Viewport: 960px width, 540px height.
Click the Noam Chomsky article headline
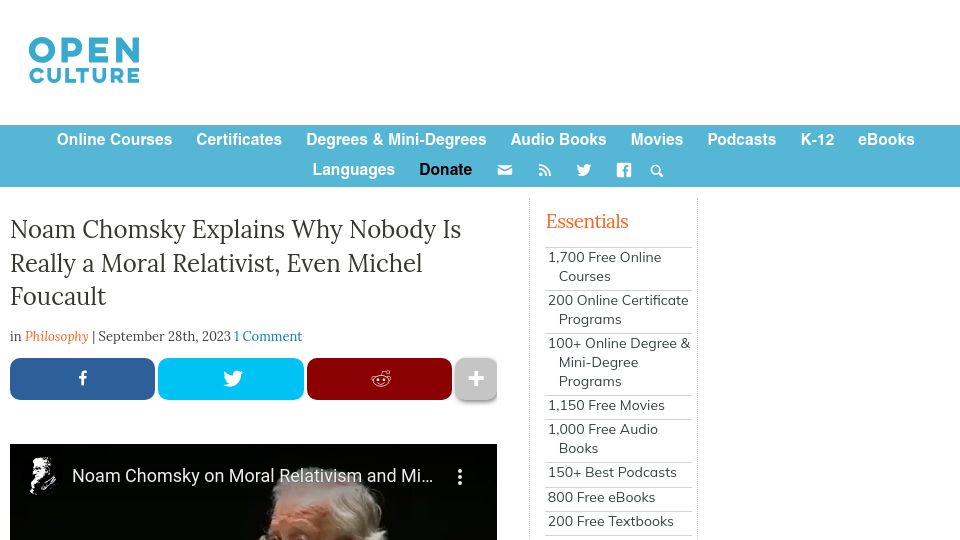click(x=236, y=263)
